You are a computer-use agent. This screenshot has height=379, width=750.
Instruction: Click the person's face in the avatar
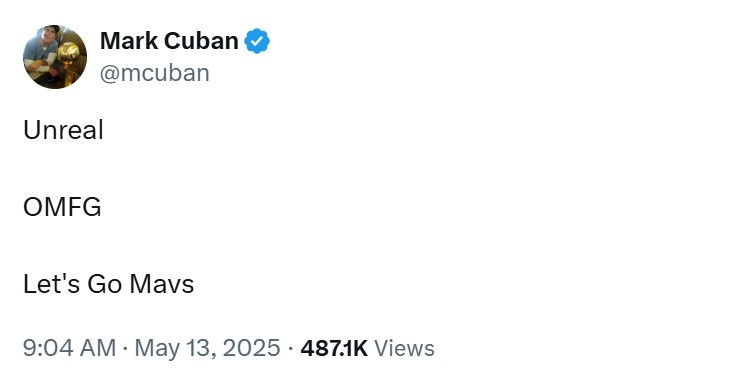(47, 38)
